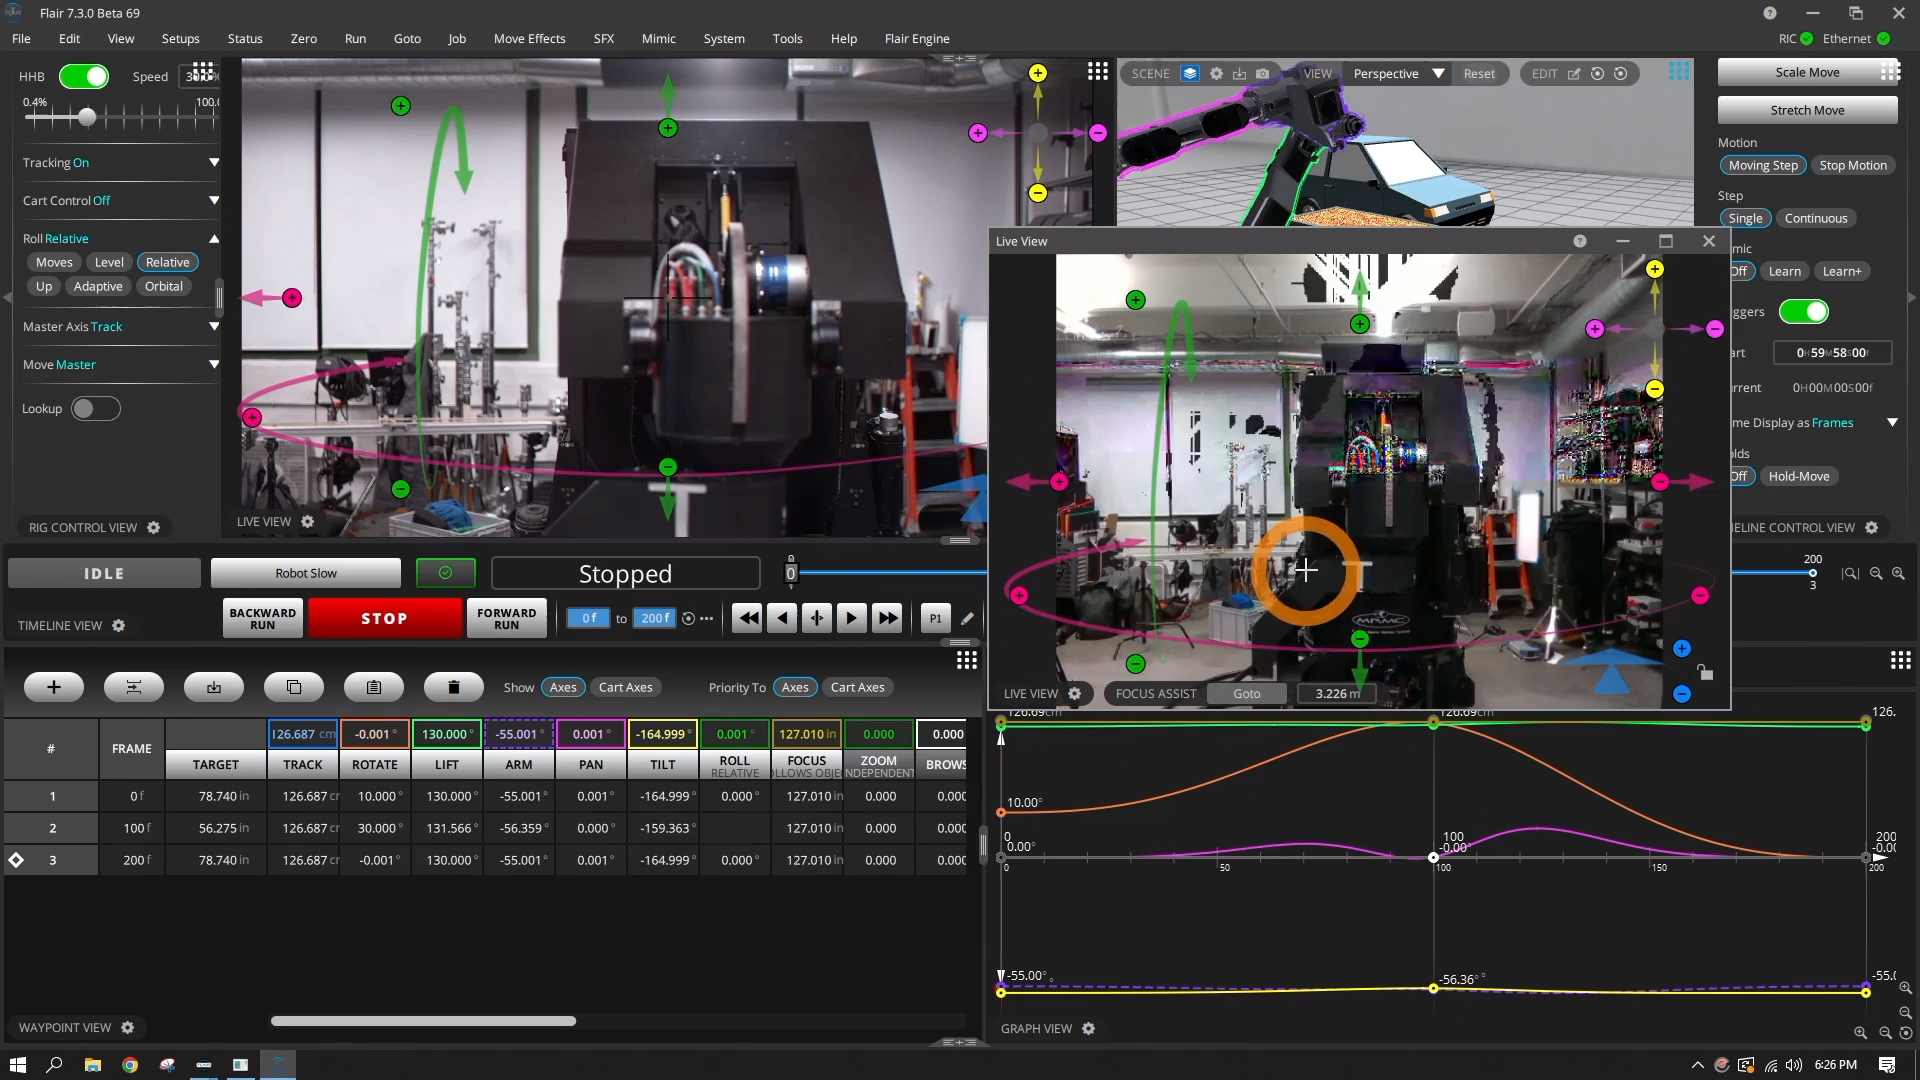Open the Mimic menu
Image resolution: width=1920 pixels, height=1080 pixels.
[x=658, y=38]
